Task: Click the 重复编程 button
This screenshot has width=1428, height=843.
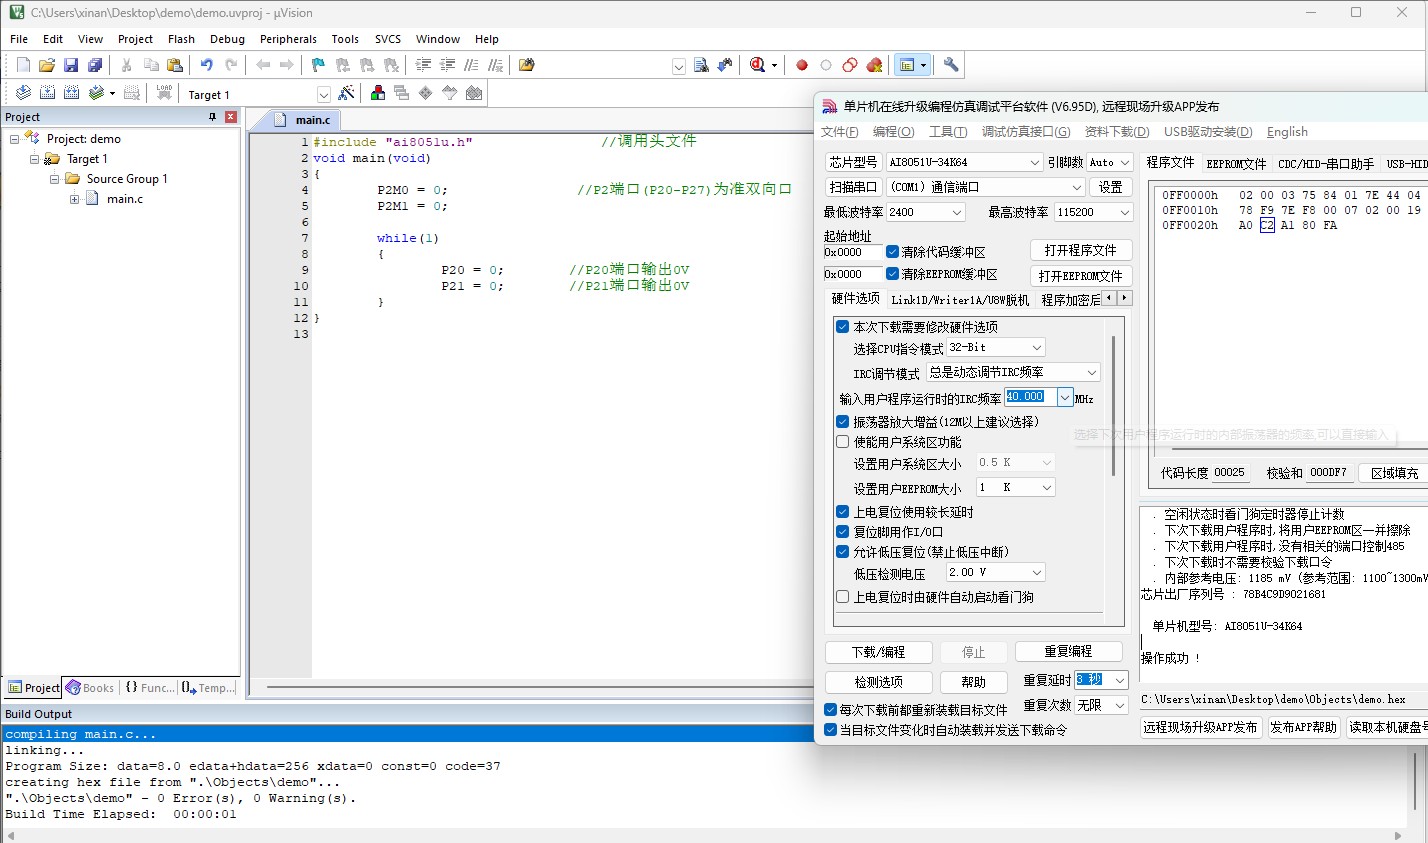Action: 1068,651
